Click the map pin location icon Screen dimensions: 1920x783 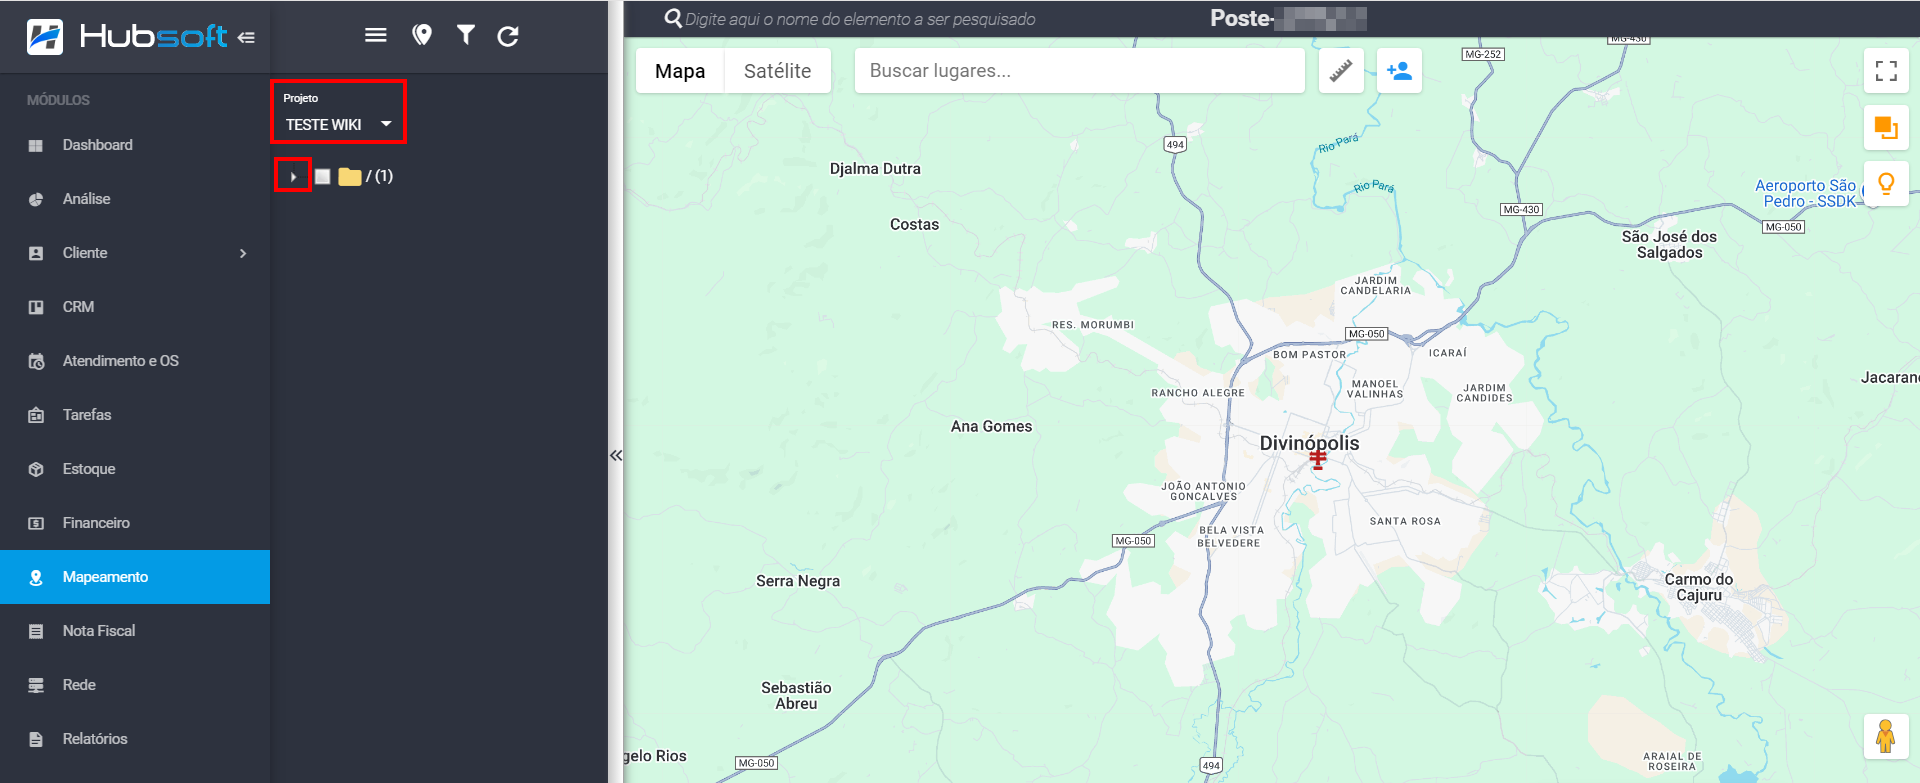[x=422, y=35]
